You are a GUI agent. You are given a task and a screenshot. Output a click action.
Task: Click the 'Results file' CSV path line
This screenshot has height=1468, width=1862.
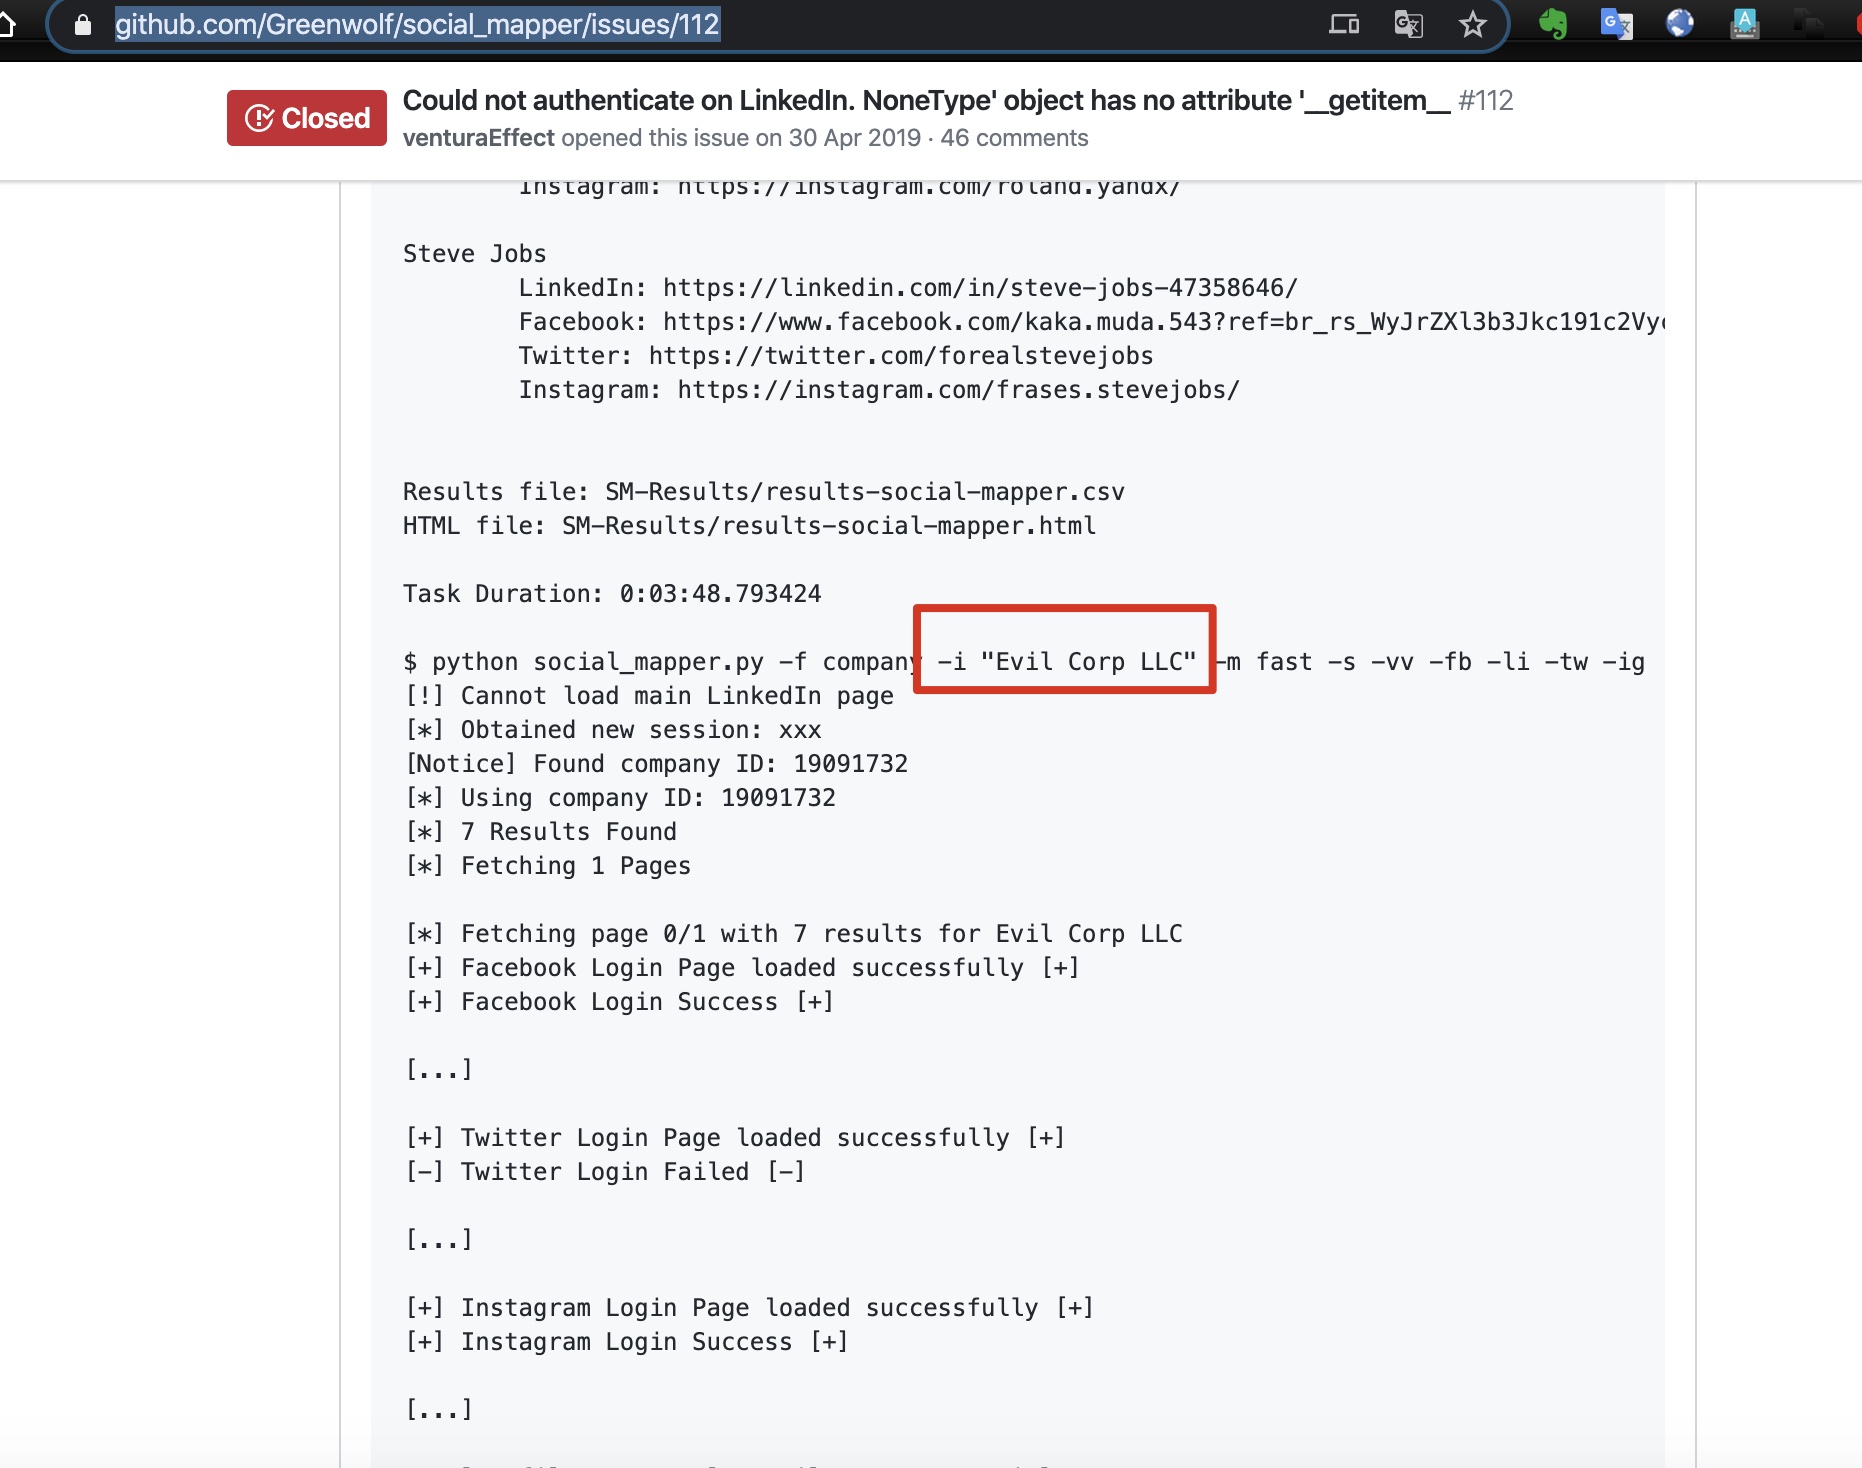(x=764, y=492)
